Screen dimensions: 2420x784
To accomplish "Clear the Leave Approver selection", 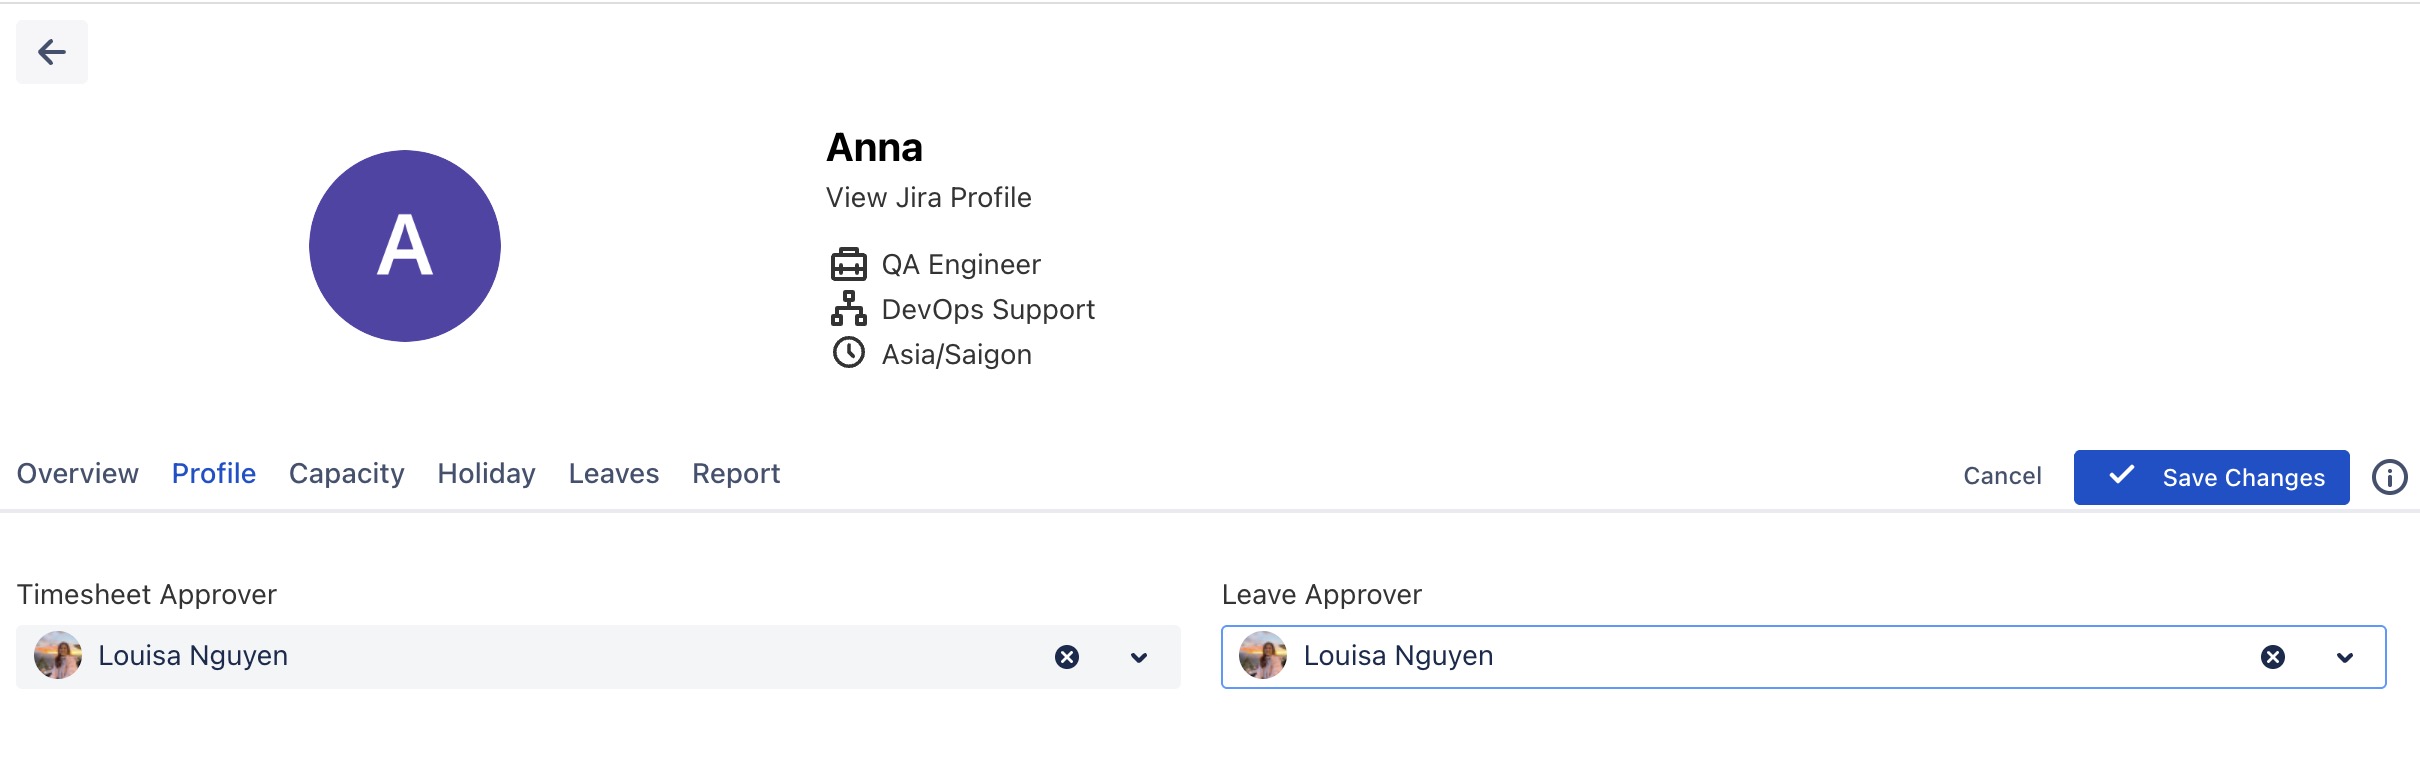I will pos(2272,657).
